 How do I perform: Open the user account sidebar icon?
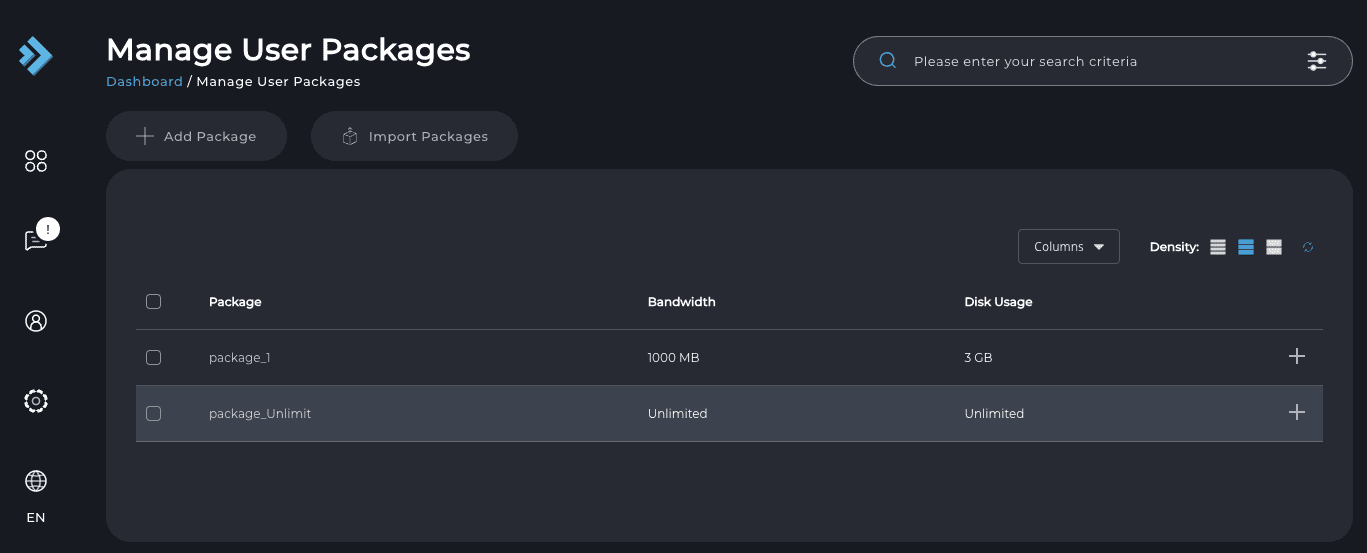[x=36, y=321]
